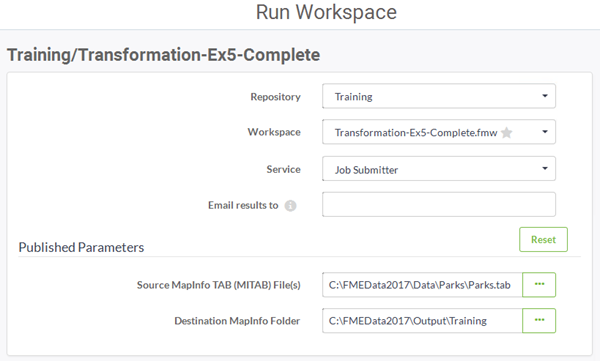Open folder browser for Destination MapInfo Folder
This screenshot has width=600, height=361.
(x=539, y=320)
